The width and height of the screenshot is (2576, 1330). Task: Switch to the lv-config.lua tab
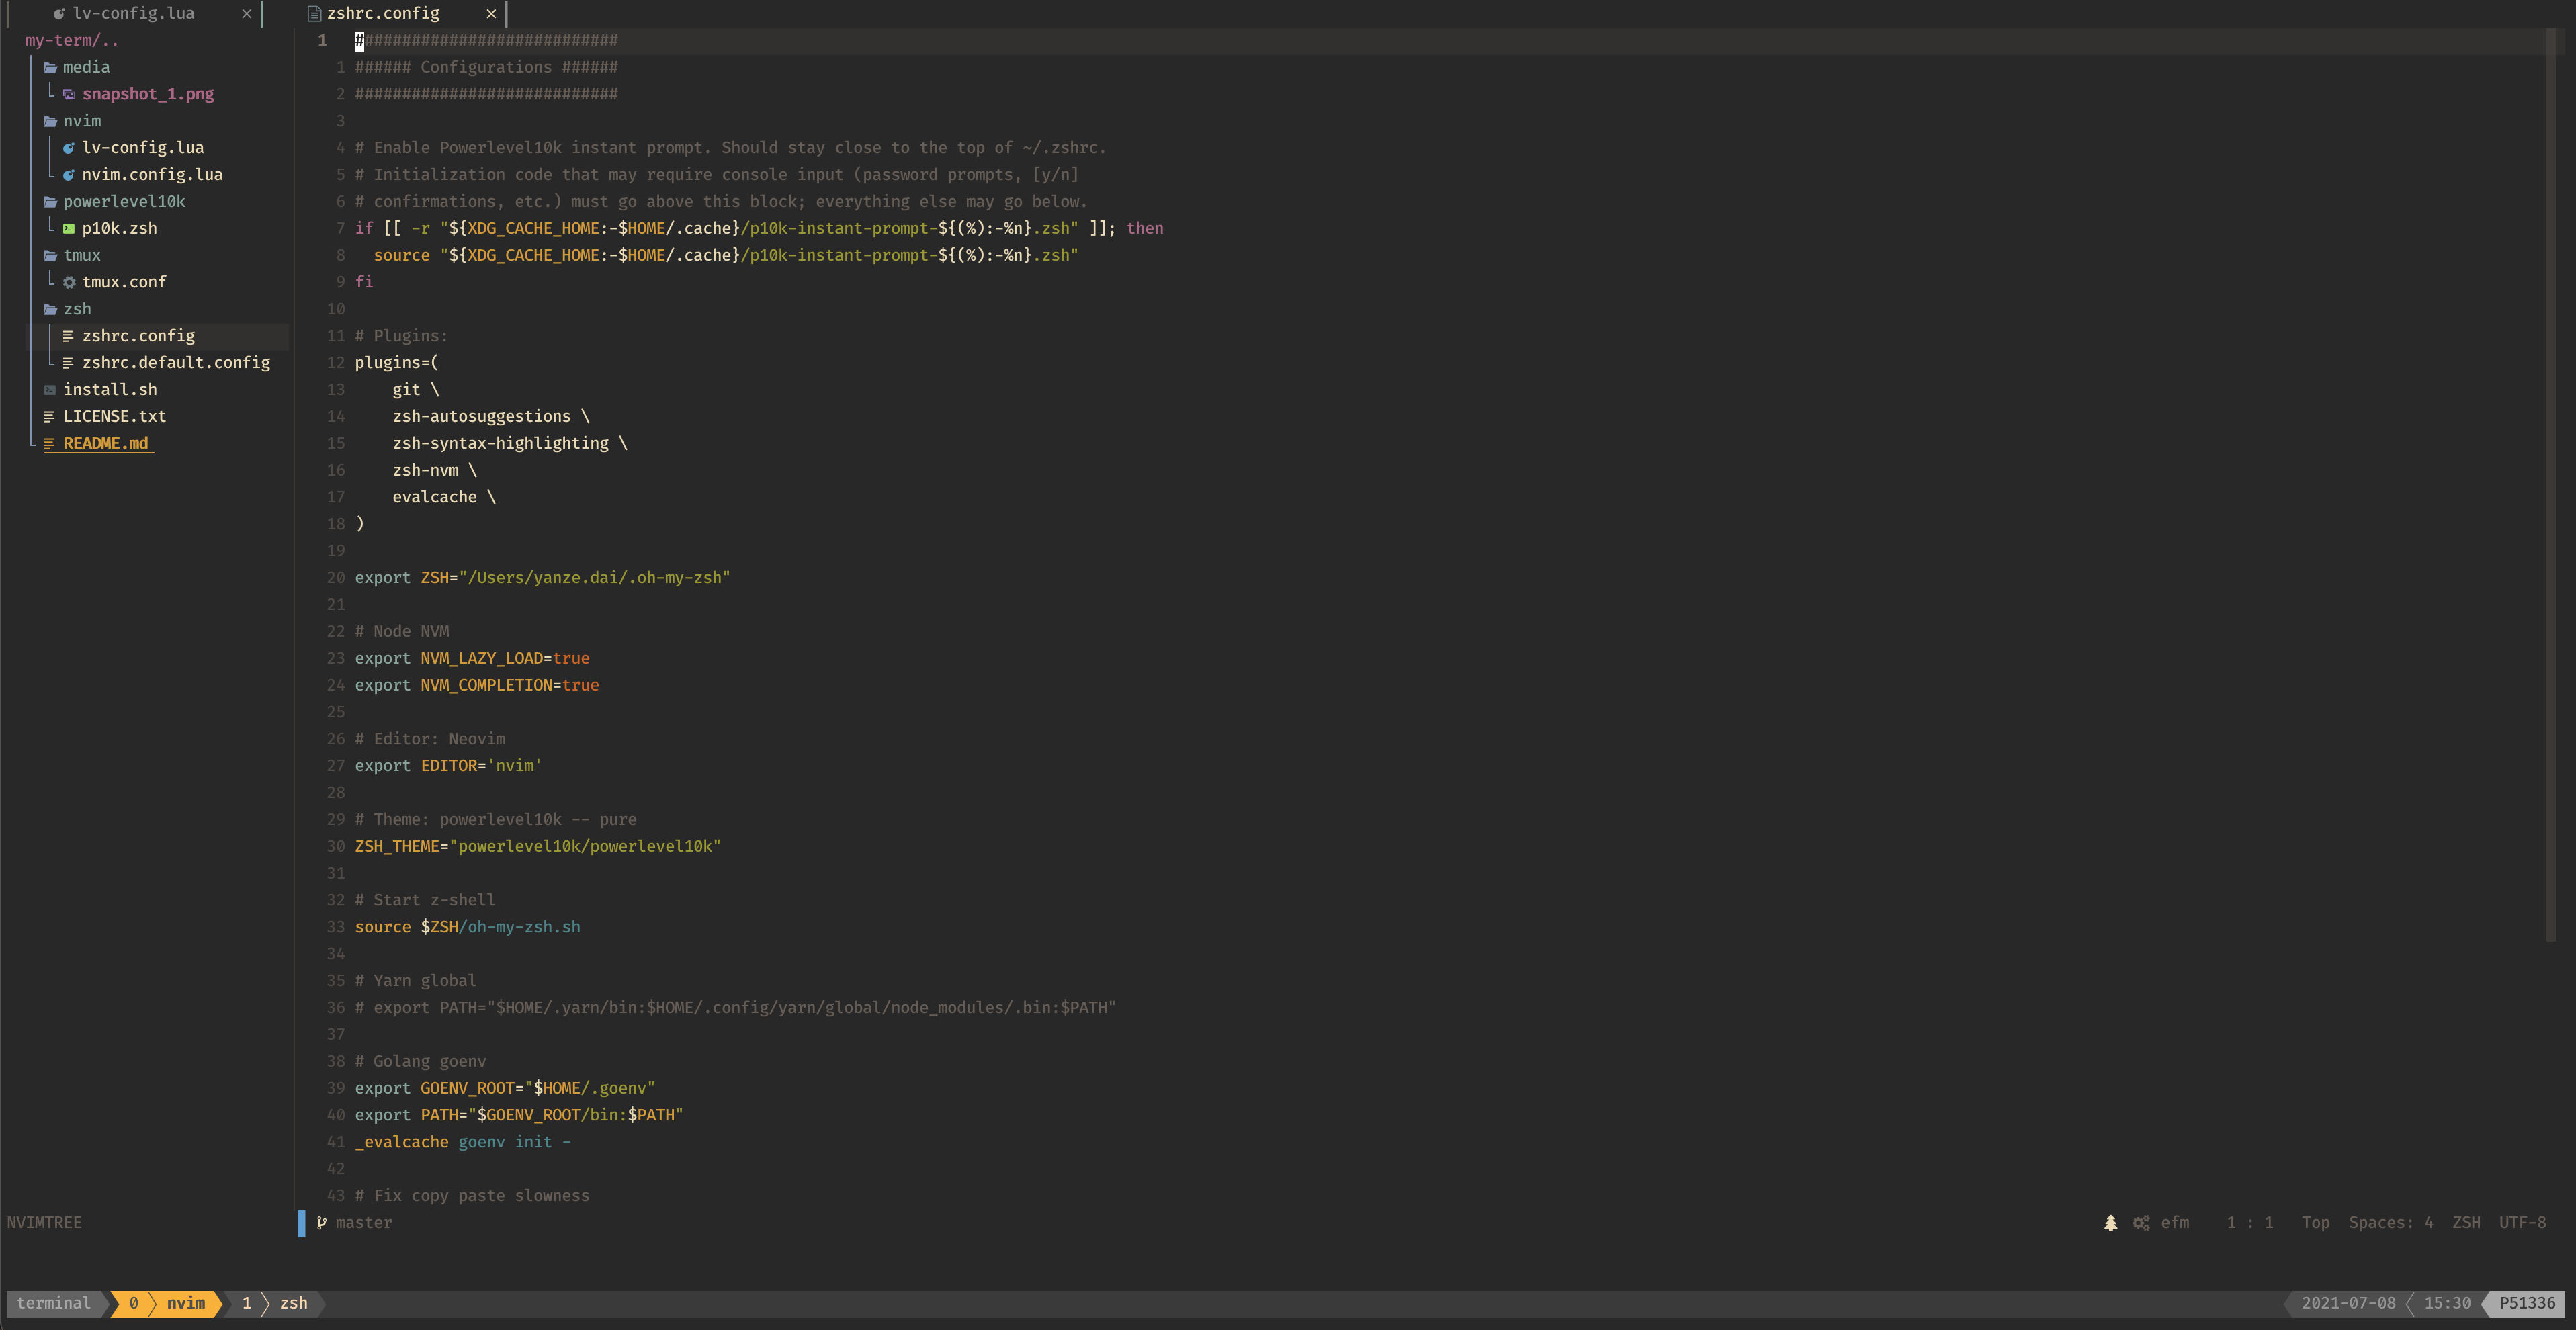coord(133,13)
